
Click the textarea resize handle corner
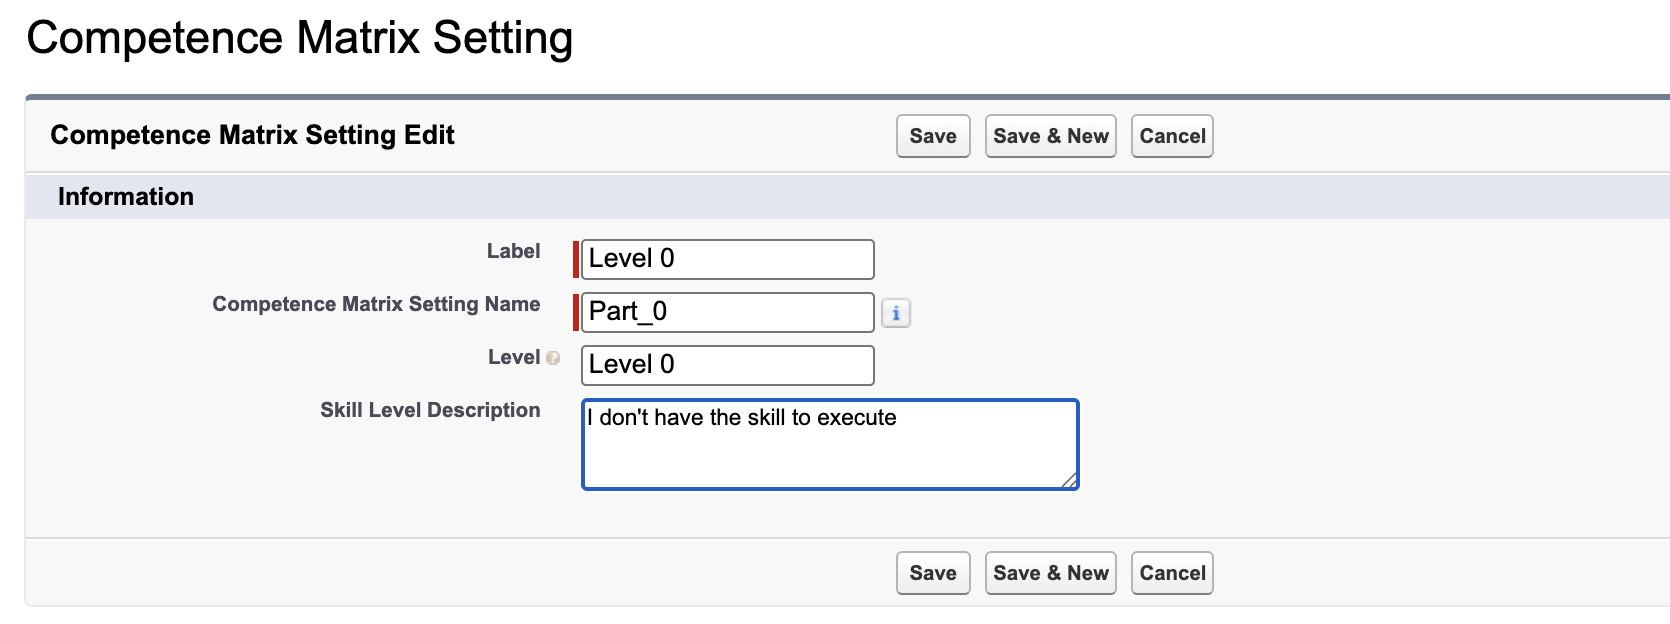click(x=1069, y=480)
